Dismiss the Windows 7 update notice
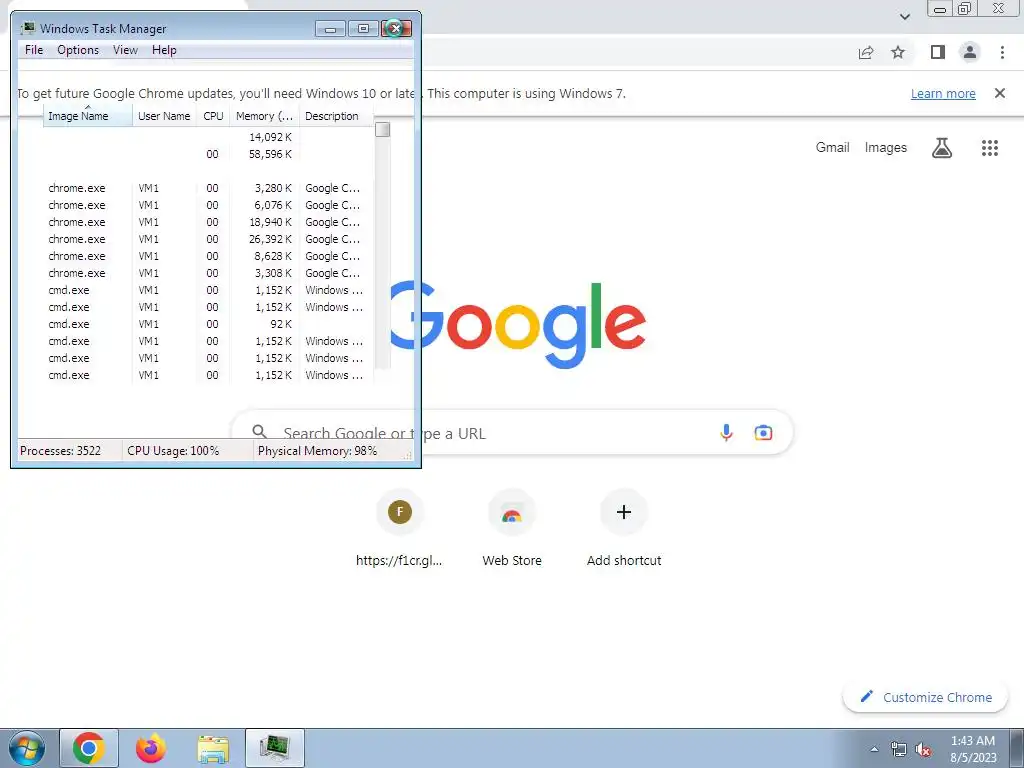The width and height of the screenshot is (1024, 768). point(1000,93)
